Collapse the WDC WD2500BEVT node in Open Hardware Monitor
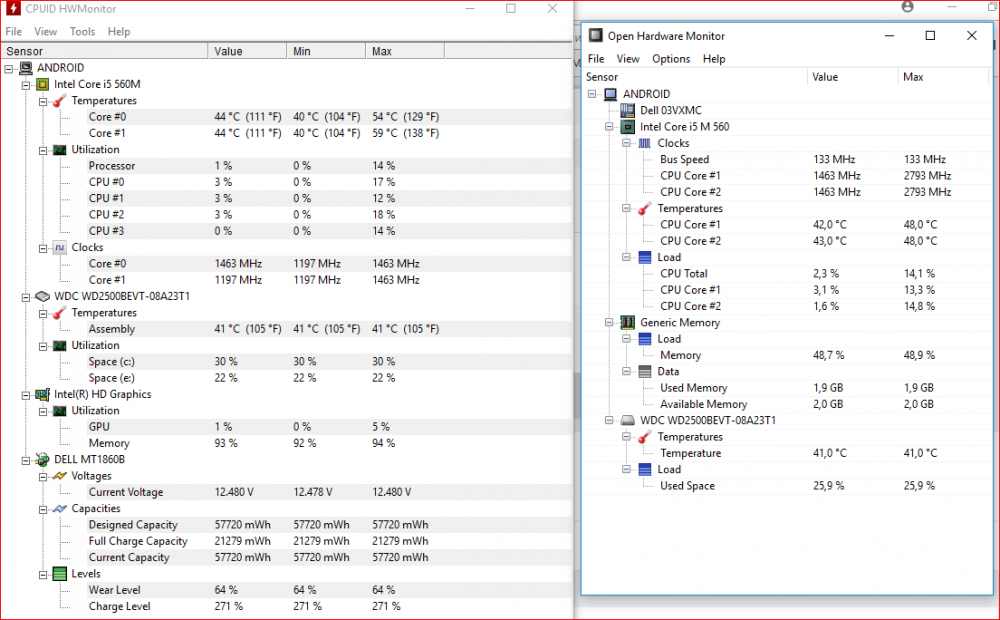Screen dimensions: 1000x620 click(609, 420)
